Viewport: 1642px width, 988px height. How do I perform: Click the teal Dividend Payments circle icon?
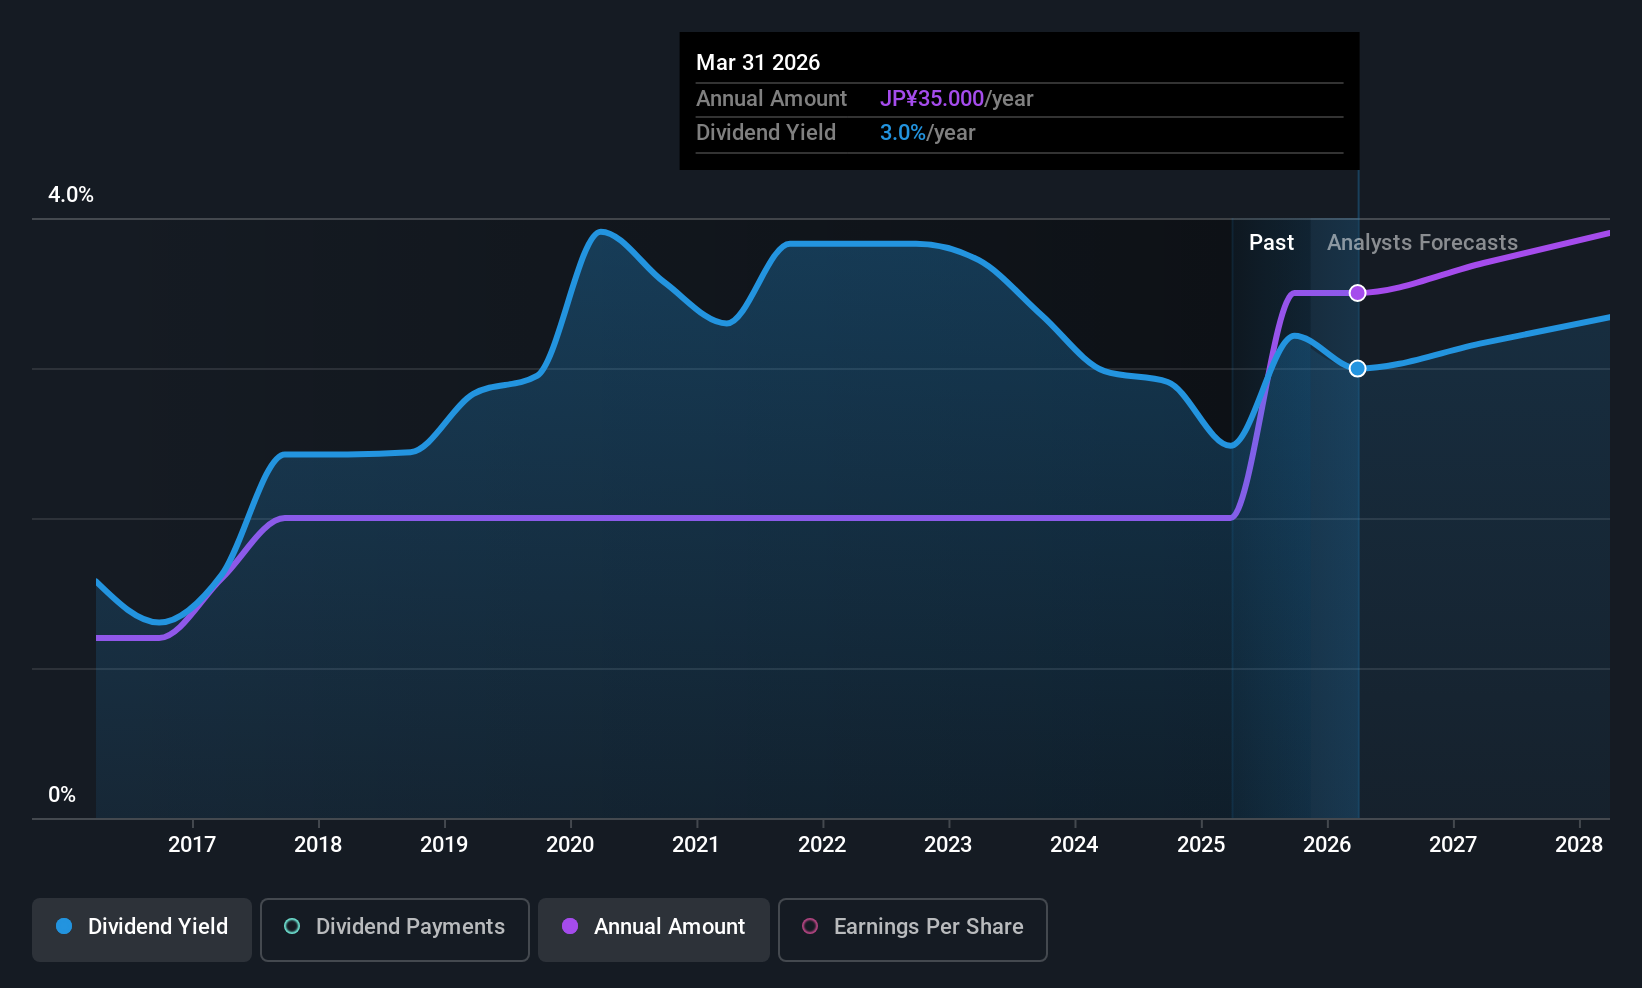click(291, 927)
